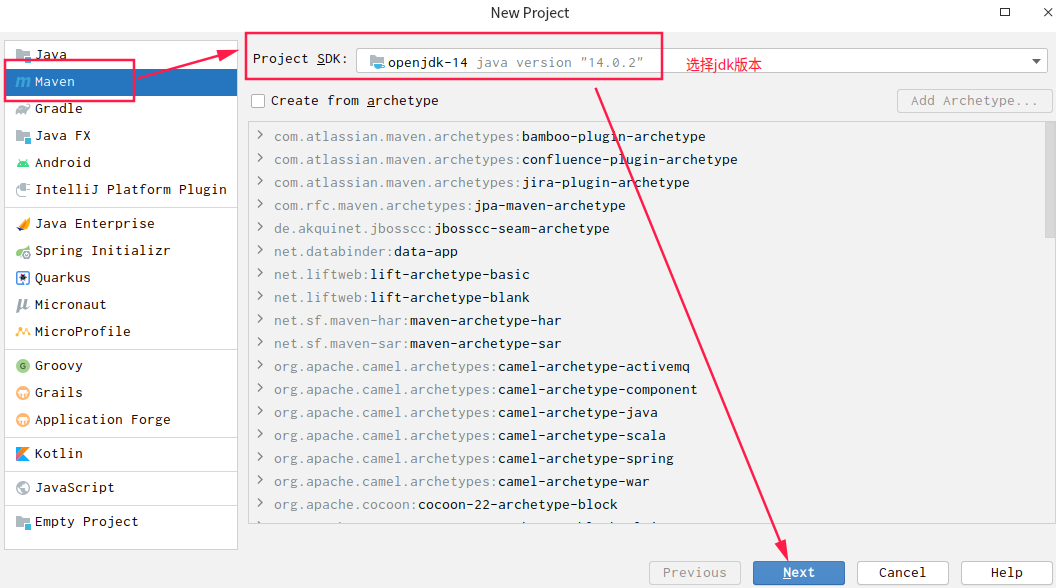Select Java Enterprise label

95,224
